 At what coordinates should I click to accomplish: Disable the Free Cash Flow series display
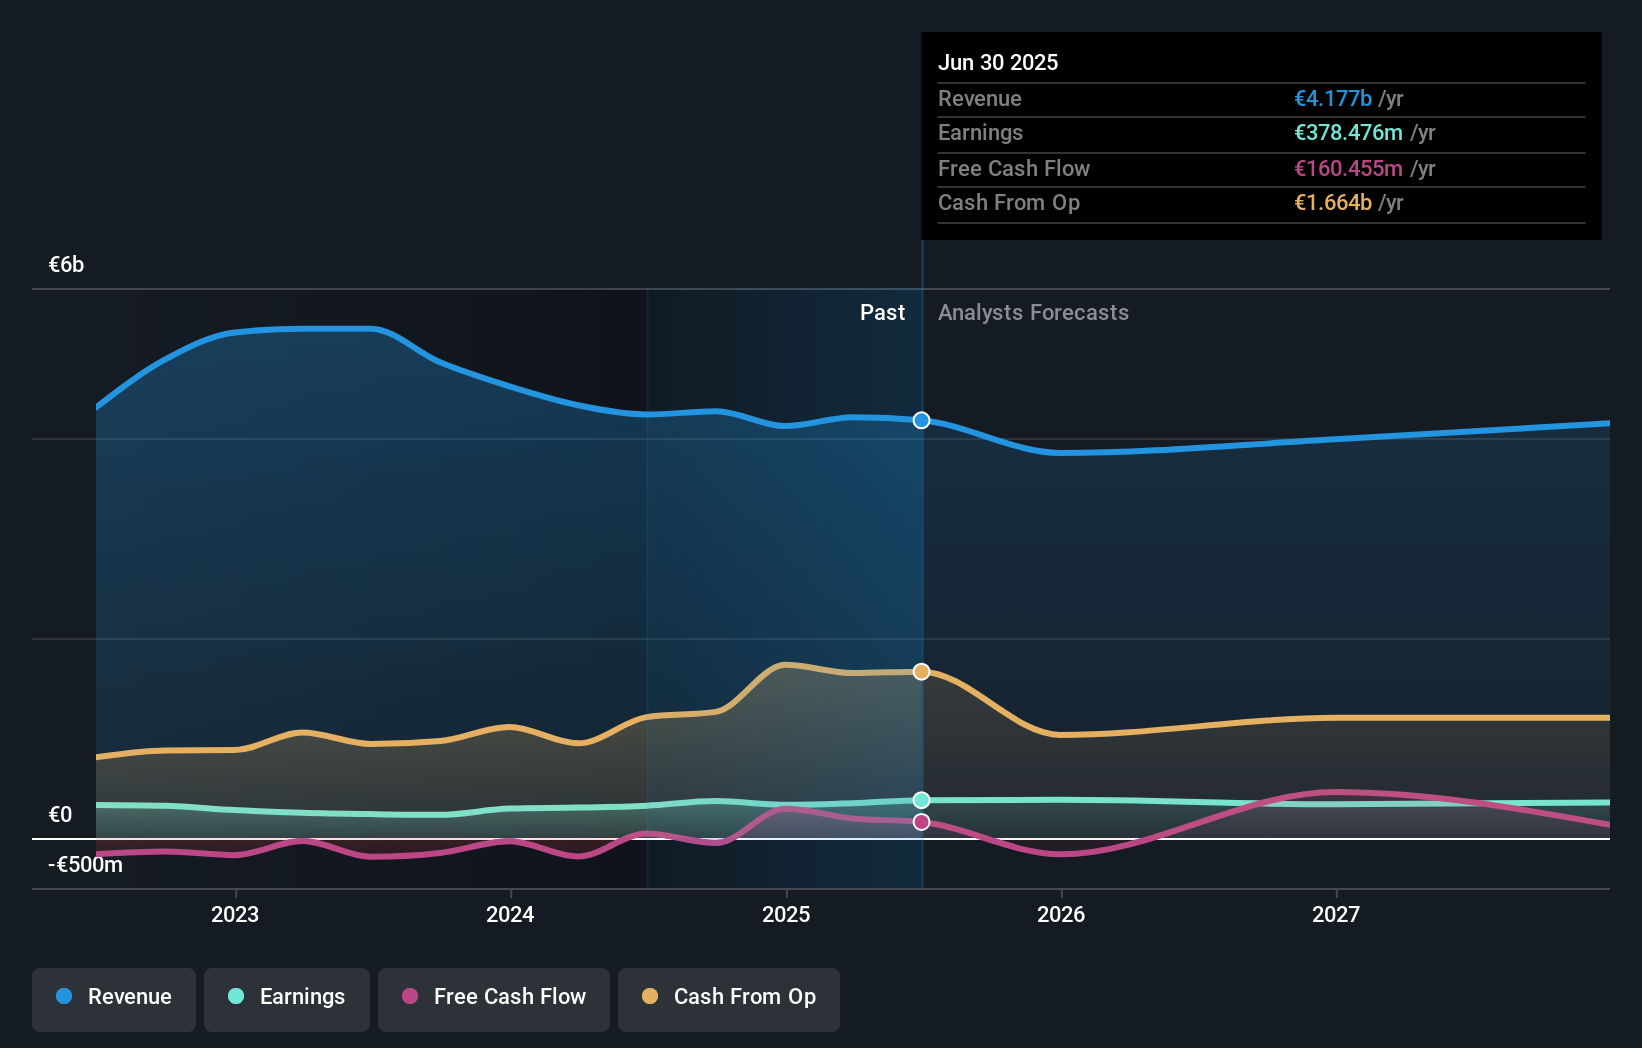tap(493, 997)
